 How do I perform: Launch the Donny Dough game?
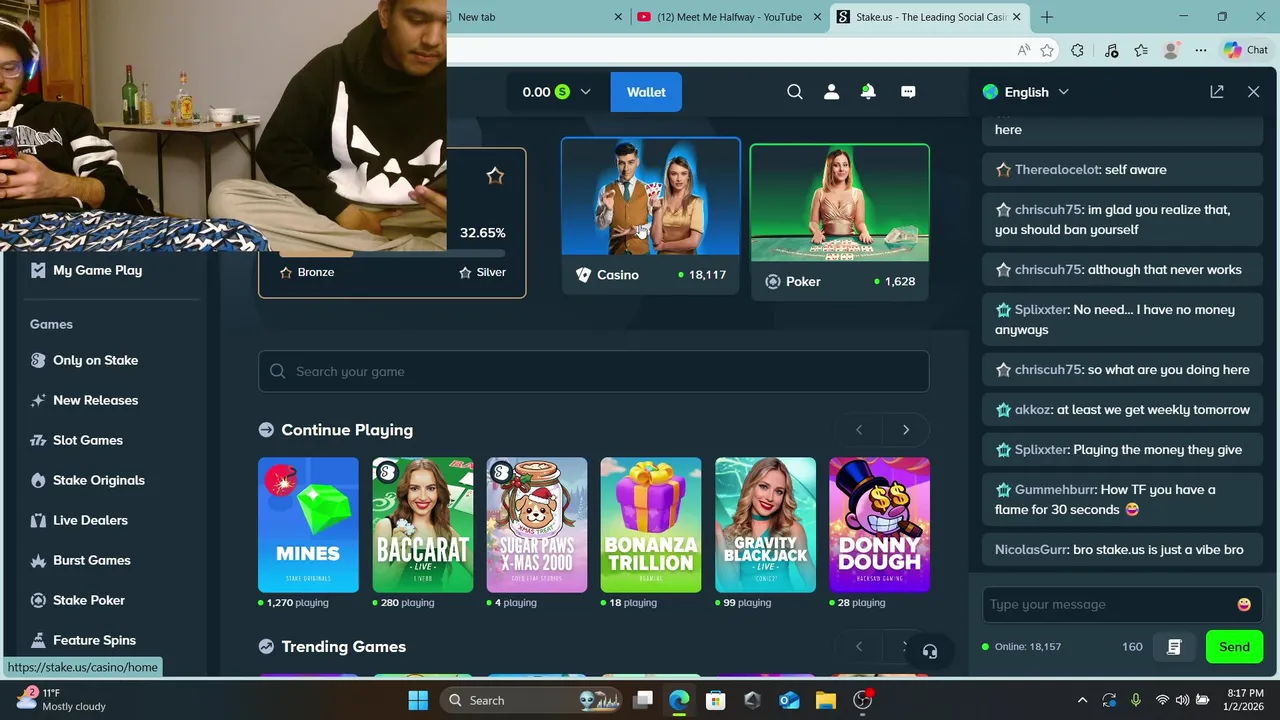click(879, 525)
